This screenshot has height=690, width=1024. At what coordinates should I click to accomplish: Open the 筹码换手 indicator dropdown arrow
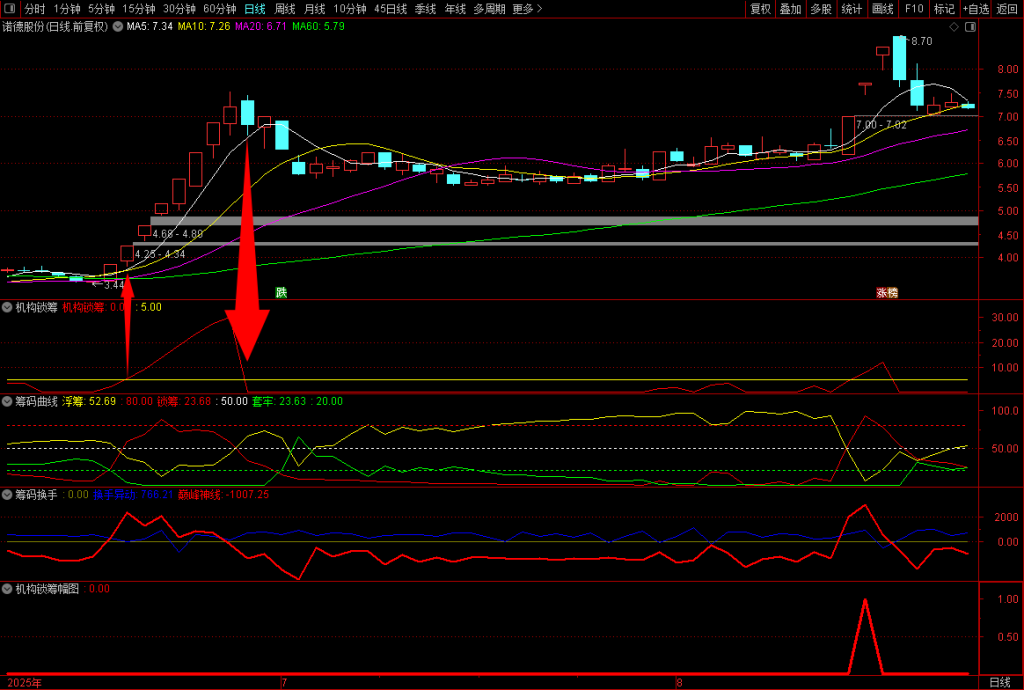pos(8,494)
